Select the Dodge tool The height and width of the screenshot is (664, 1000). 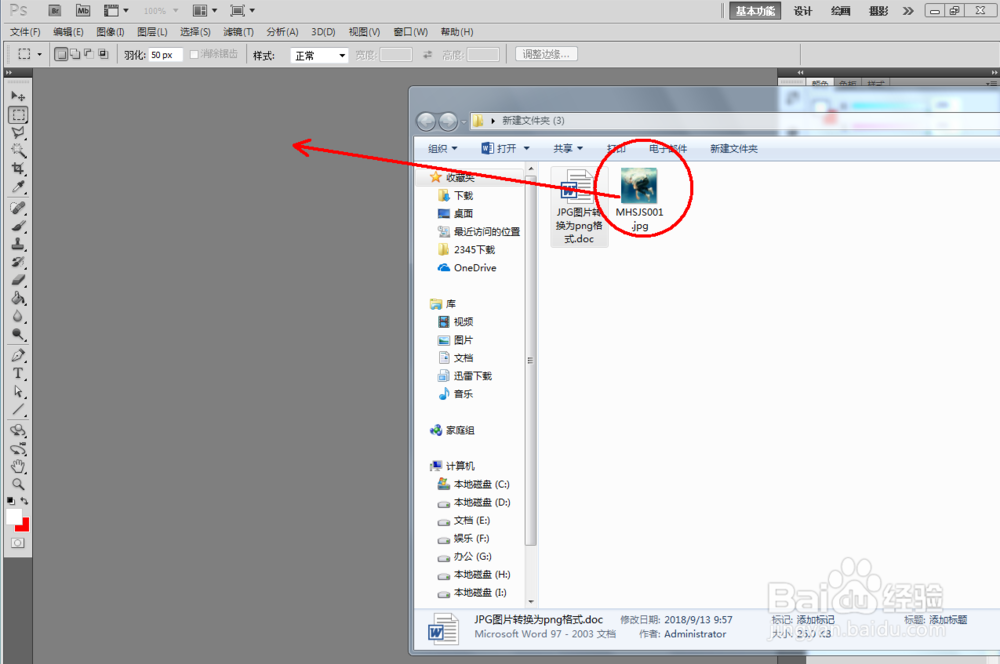pos(18,334)
